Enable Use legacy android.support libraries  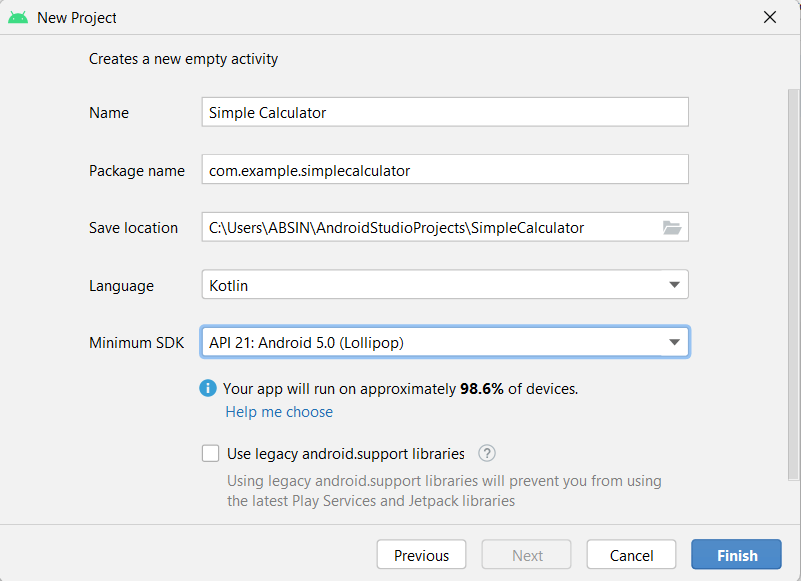pos(210,453)
